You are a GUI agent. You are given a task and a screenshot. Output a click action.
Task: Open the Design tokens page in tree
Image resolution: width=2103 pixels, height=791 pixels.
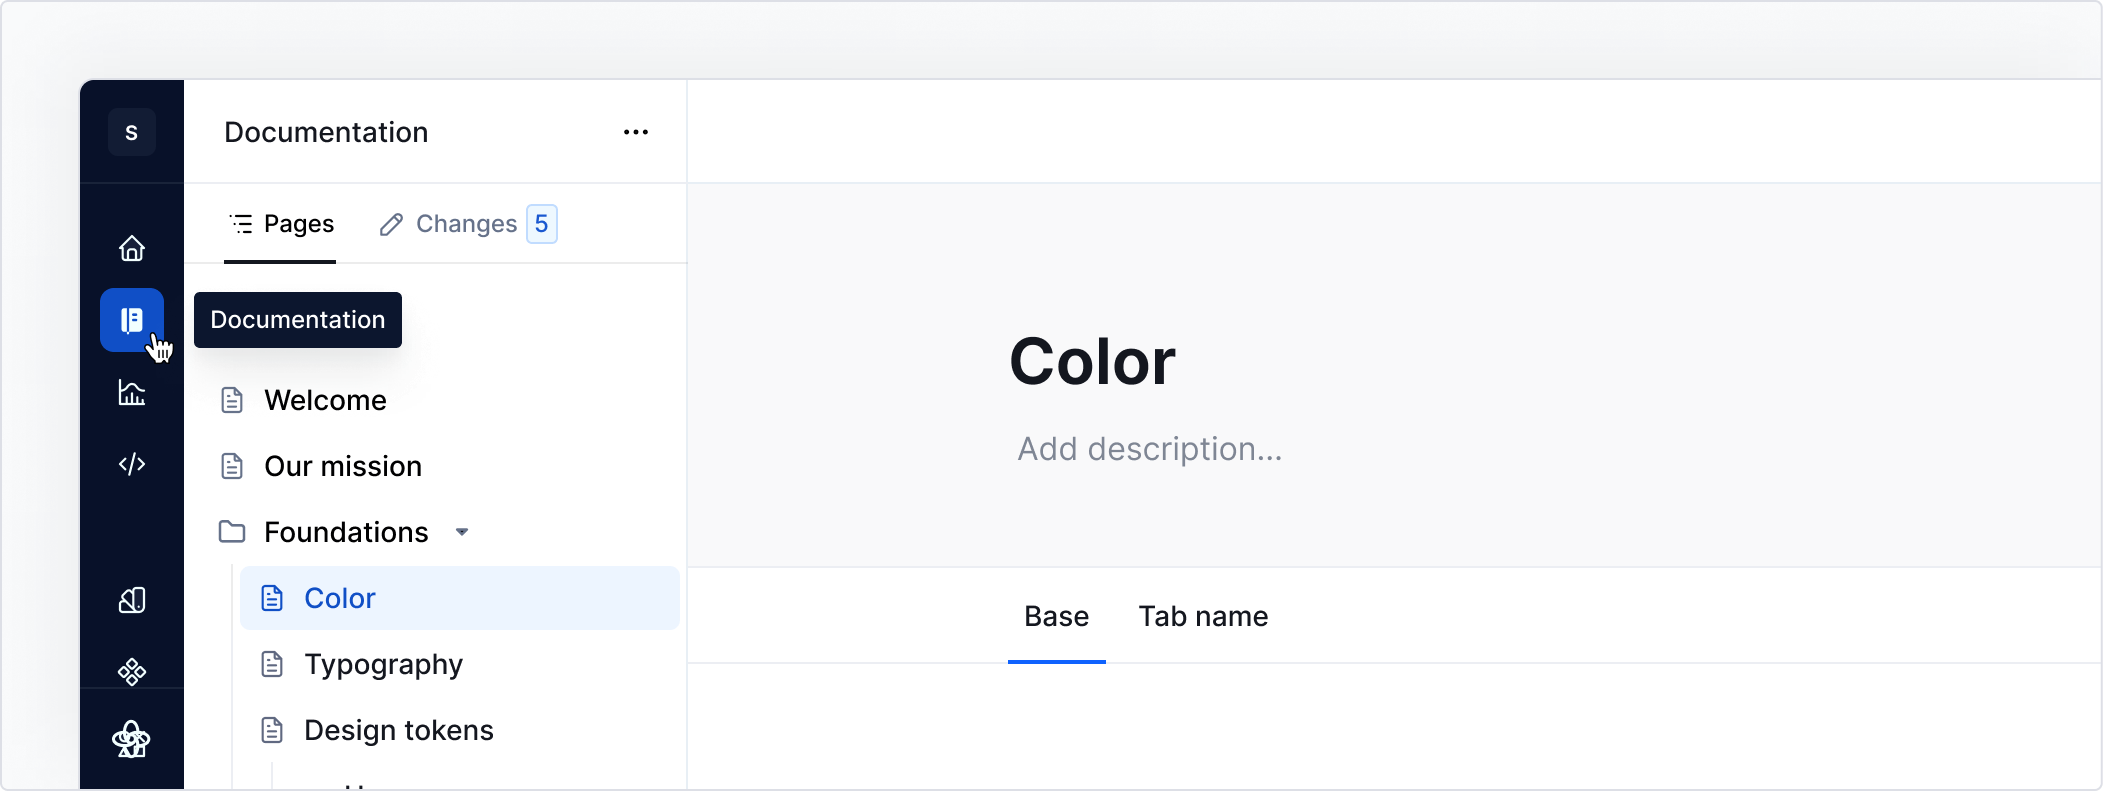click(398, 730)
